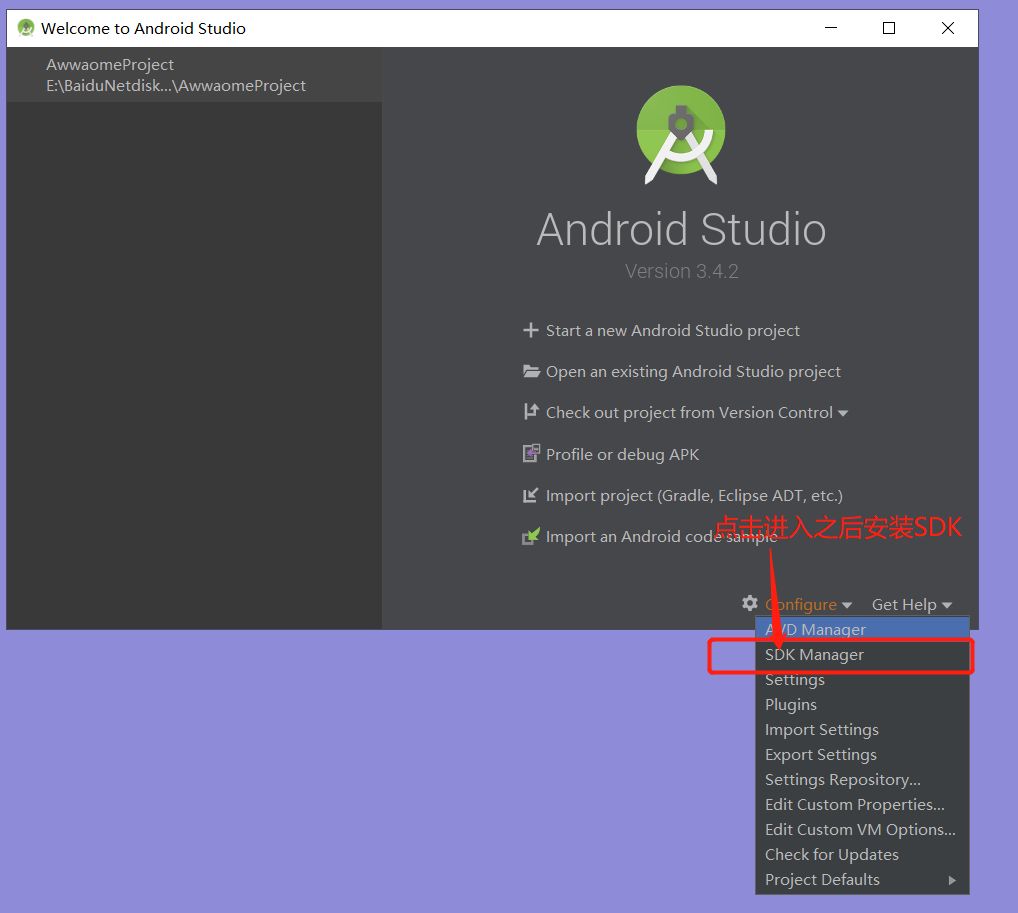
Task: Select AVD Manager from Configure menu
Action: 862,629
